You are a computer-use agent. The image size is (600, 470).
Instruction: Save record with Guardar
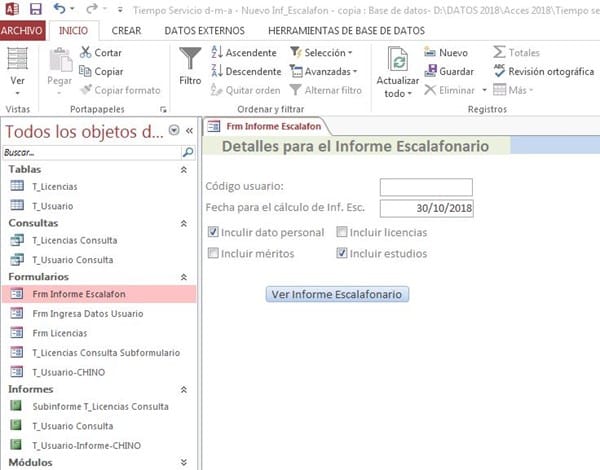(449, 71)
